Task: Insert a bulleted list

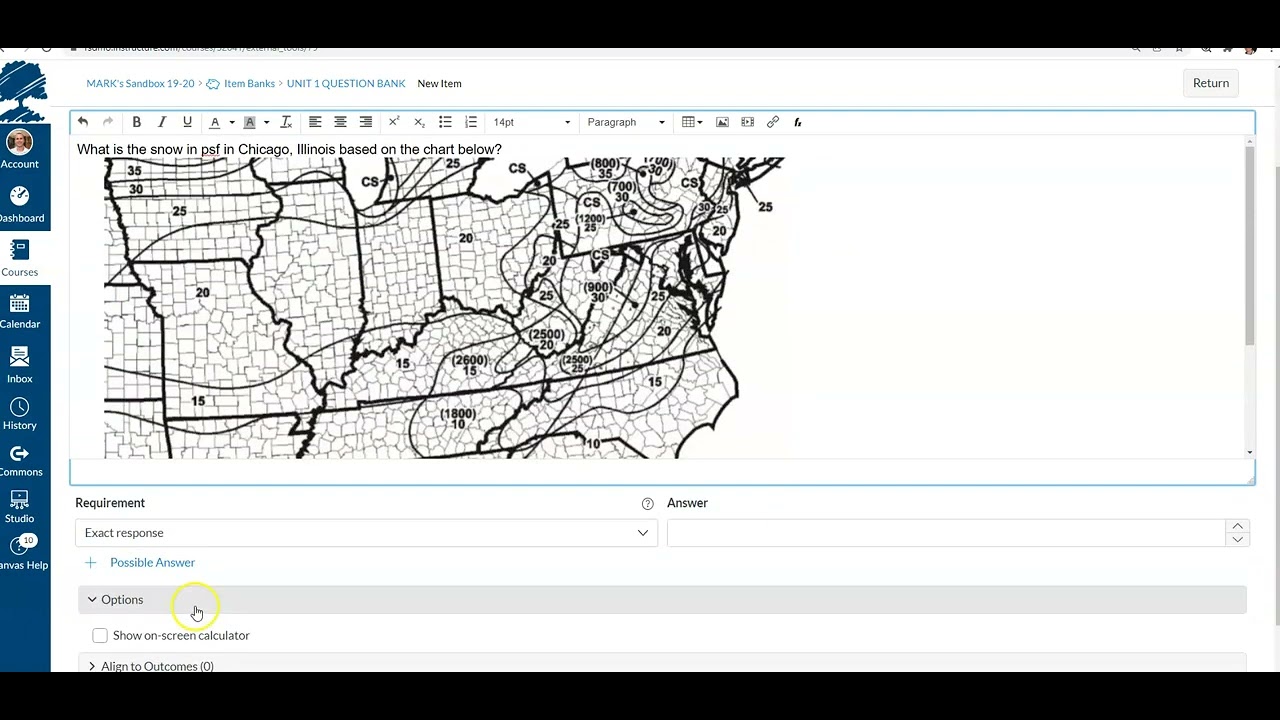Action: [x=445, y=122]
